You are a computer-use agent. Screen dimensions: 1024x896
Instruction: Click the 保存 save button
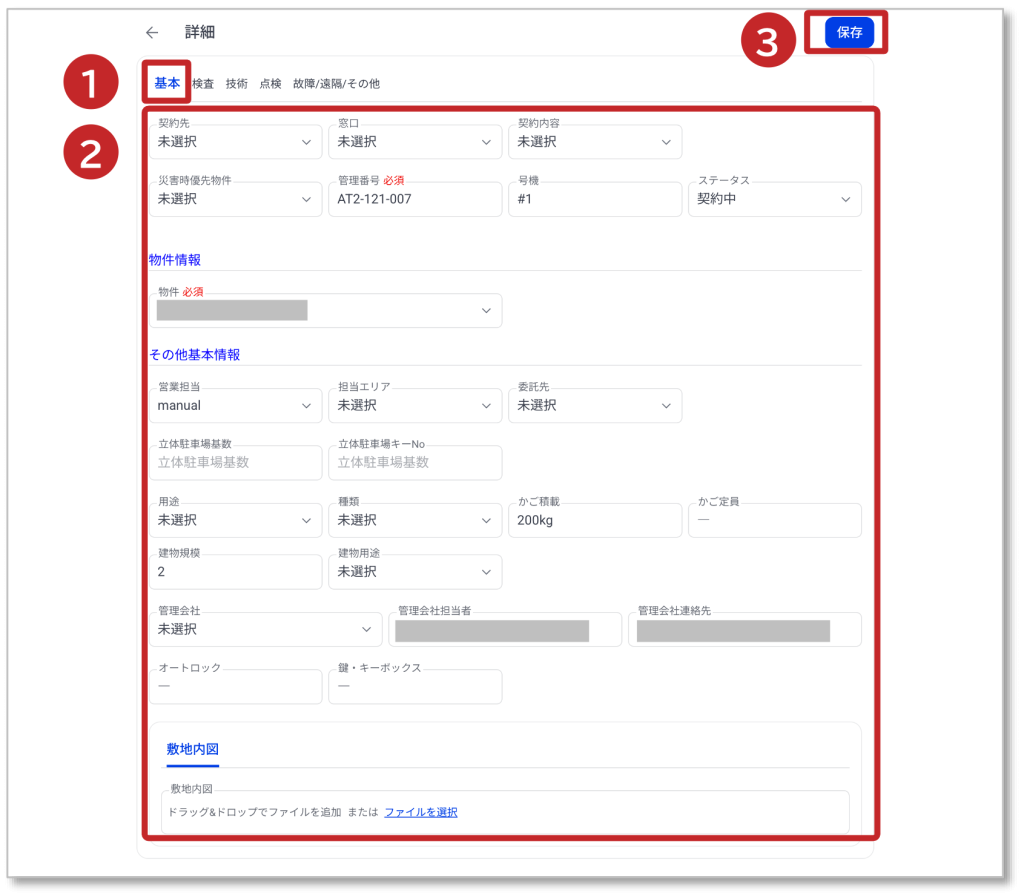(849, 33)
